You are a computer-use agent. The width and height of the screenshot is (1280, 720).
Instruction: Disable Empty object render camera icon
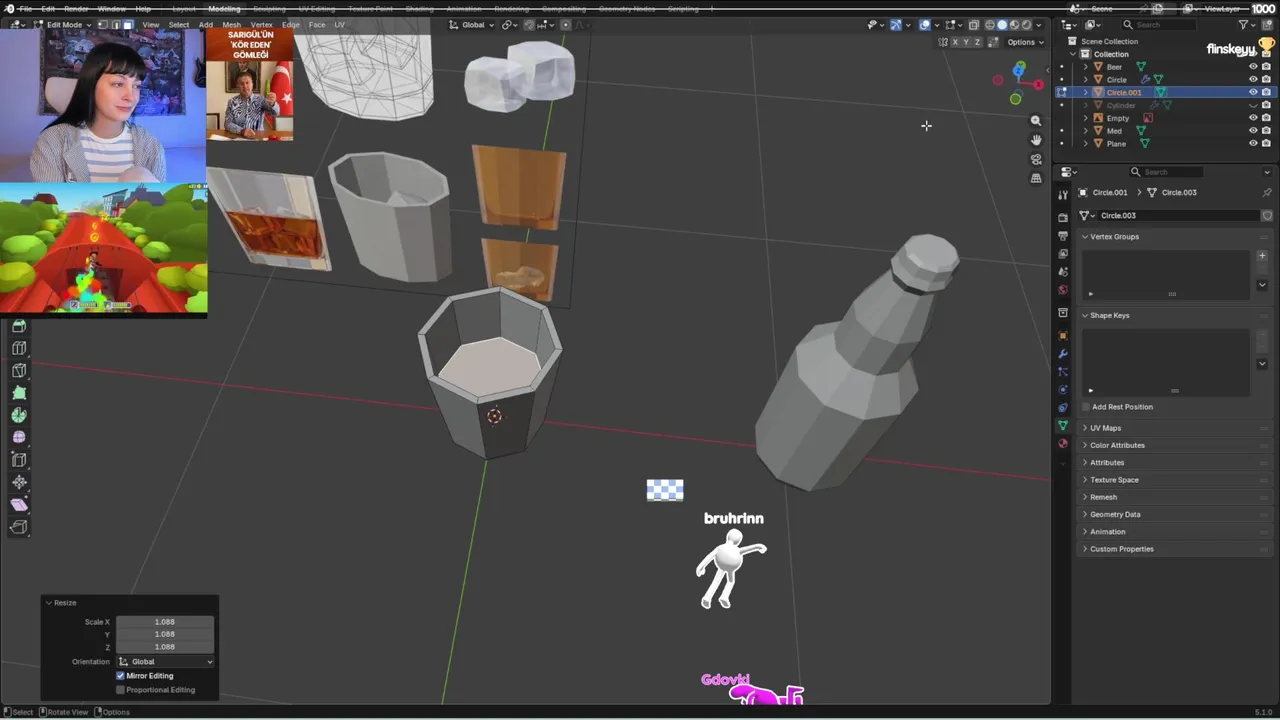tap(1266, 118)
